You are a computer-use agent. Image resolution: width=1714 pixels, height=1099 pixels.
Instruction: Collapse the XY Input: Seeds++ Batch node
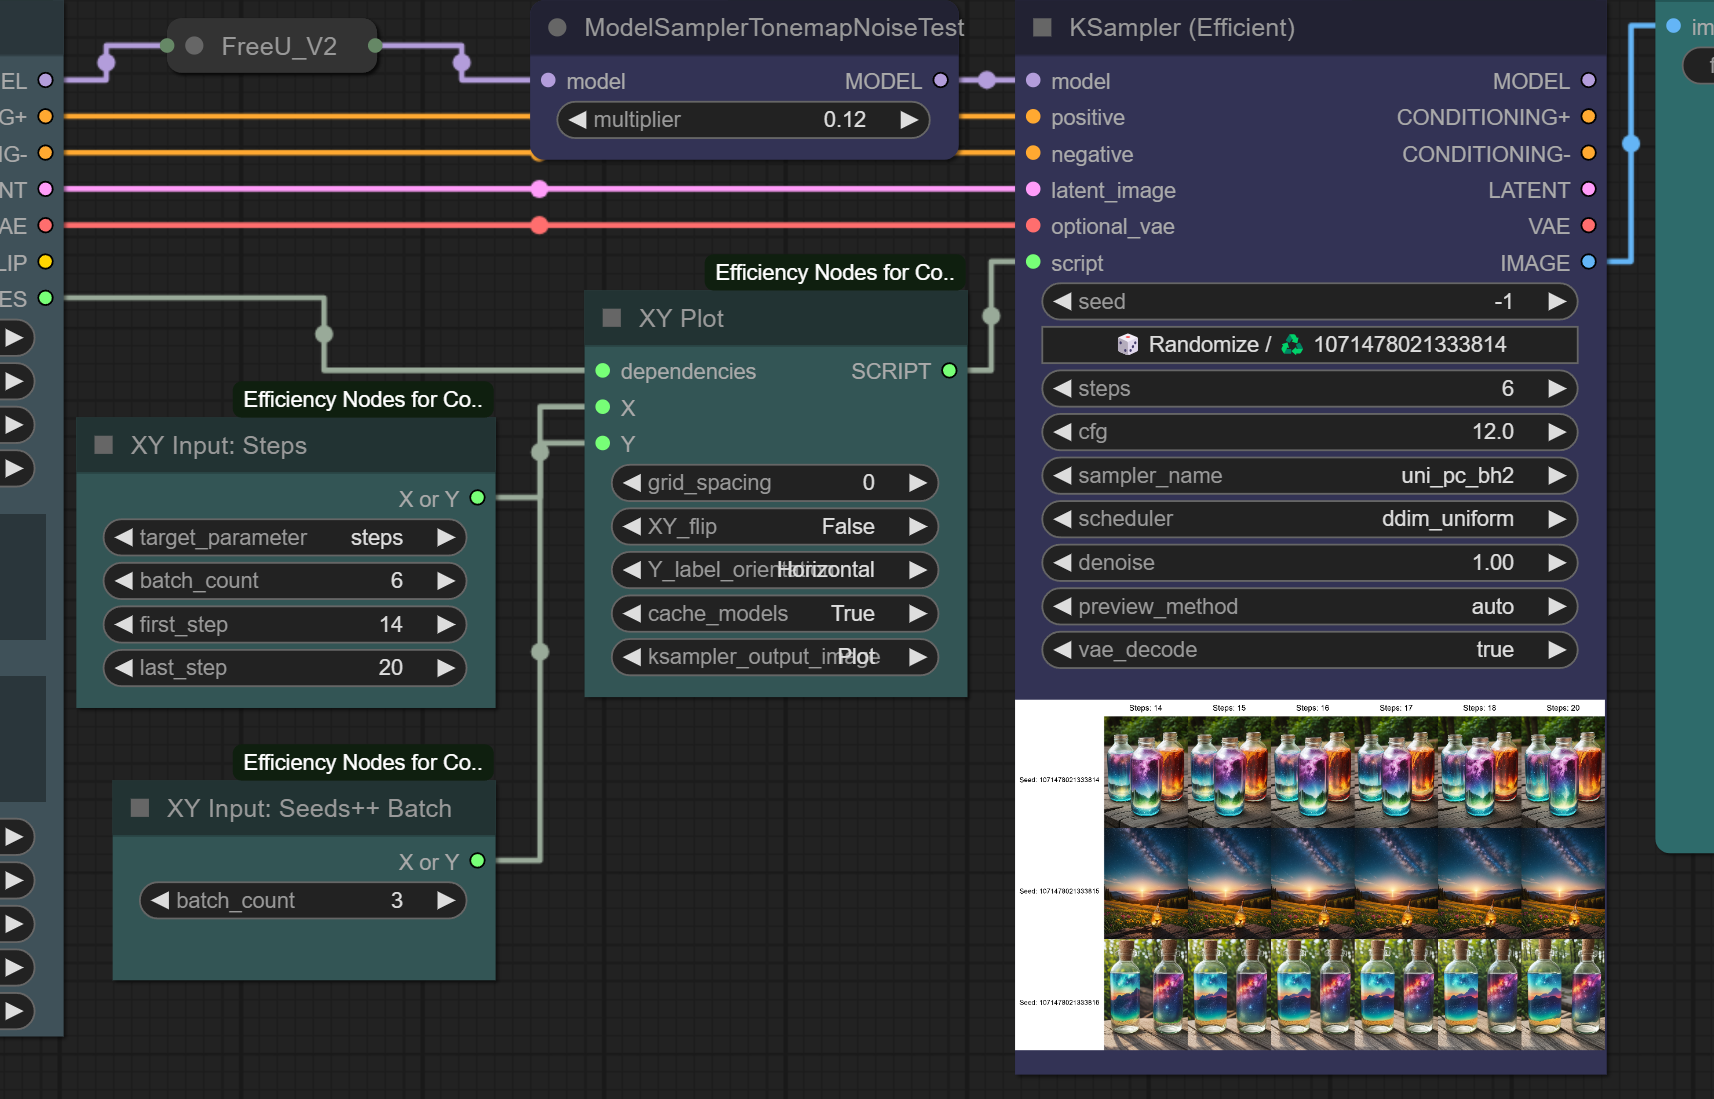140,808
